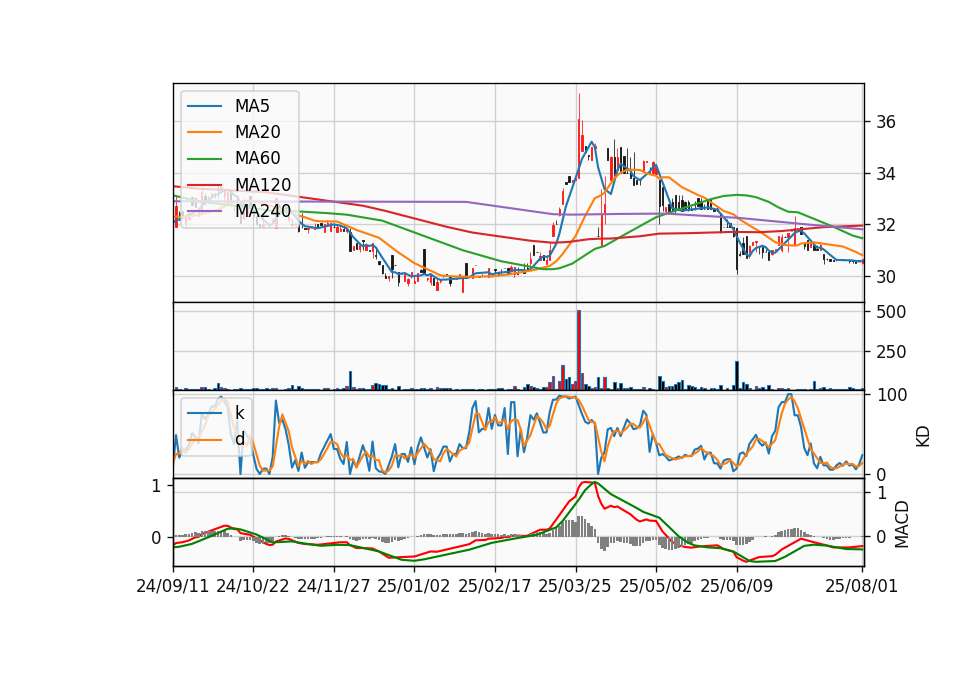This screenshot has height=690, width=960.
Task: Click the price axis value 36
Action: (x=886, y=122)
